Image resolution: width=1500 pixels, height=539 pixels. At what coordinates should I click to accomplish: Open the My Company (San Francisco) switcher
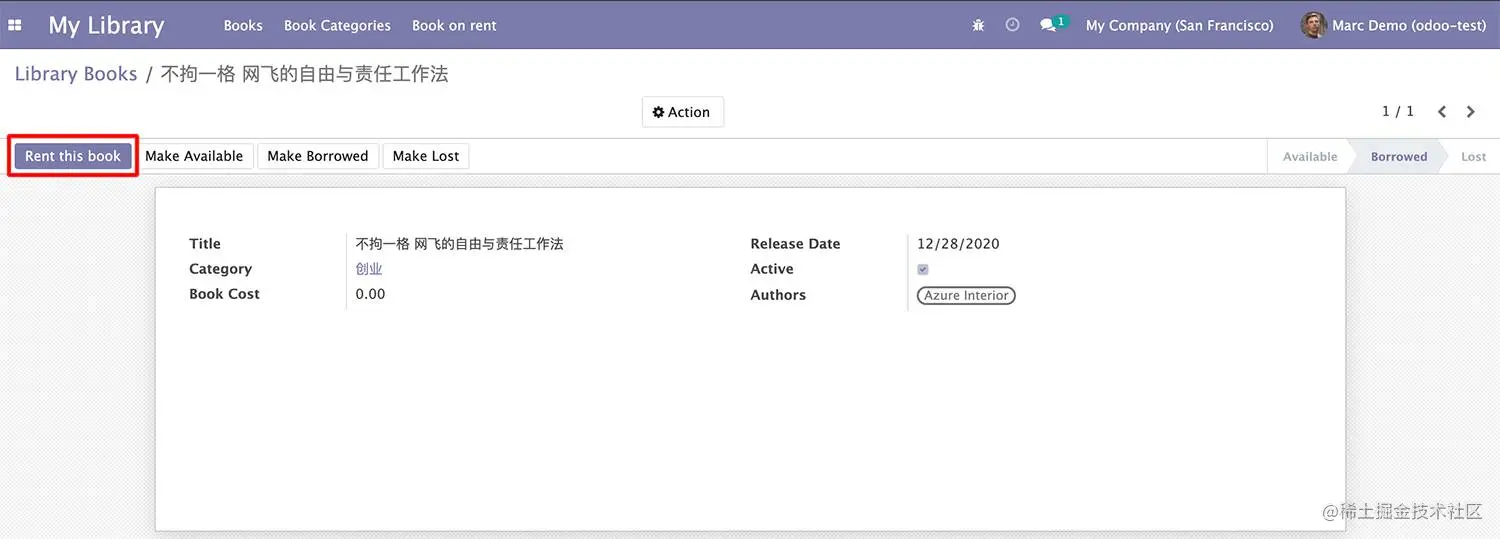[x=1180, y=25]
